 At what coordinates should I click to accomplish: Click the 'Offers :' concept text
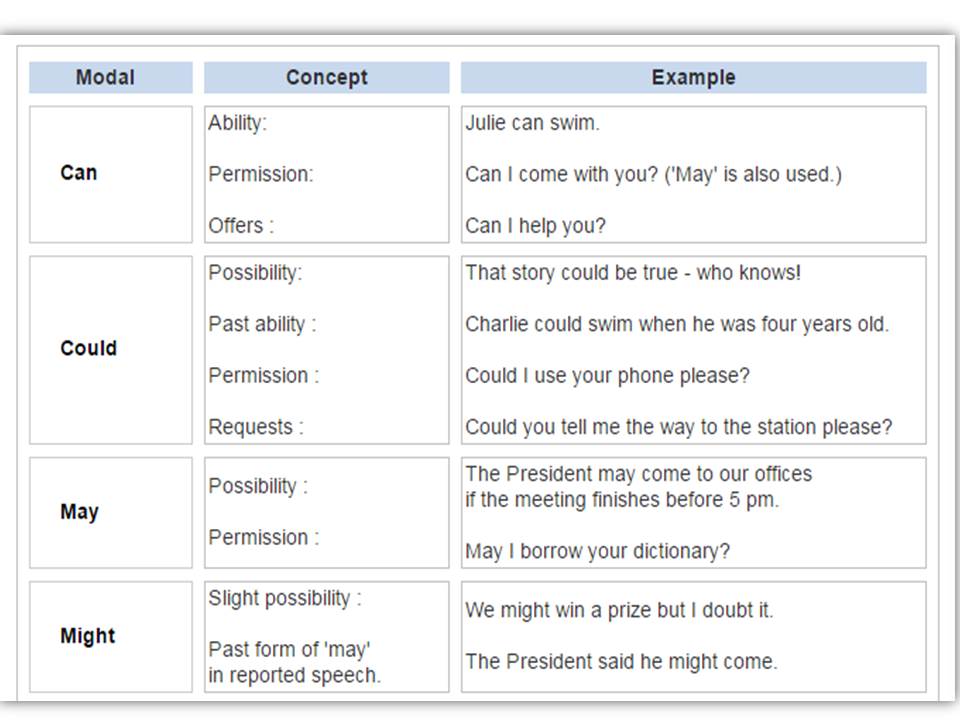click(241, 226)
